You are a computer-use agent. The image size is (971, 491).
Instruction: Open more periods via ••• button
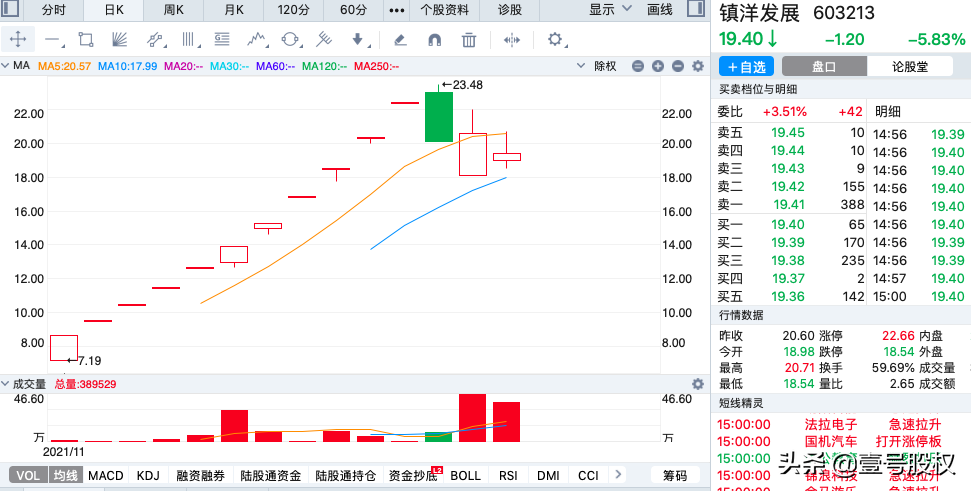pos(396,10)
